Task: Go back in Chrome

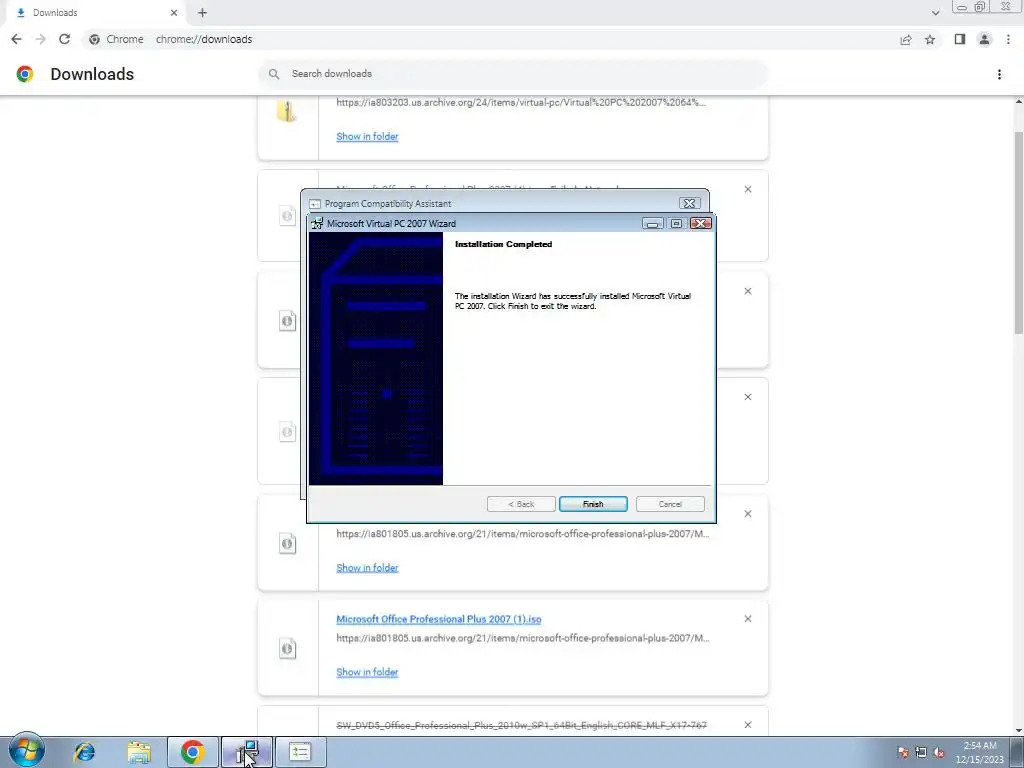Action: coord(16,39)
